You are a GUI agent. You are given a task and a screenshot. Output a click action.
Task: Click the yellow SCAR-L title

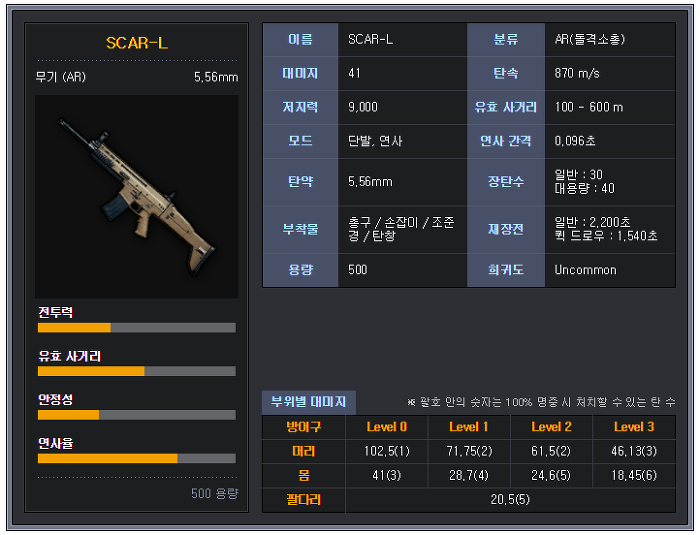coord(137,43)
